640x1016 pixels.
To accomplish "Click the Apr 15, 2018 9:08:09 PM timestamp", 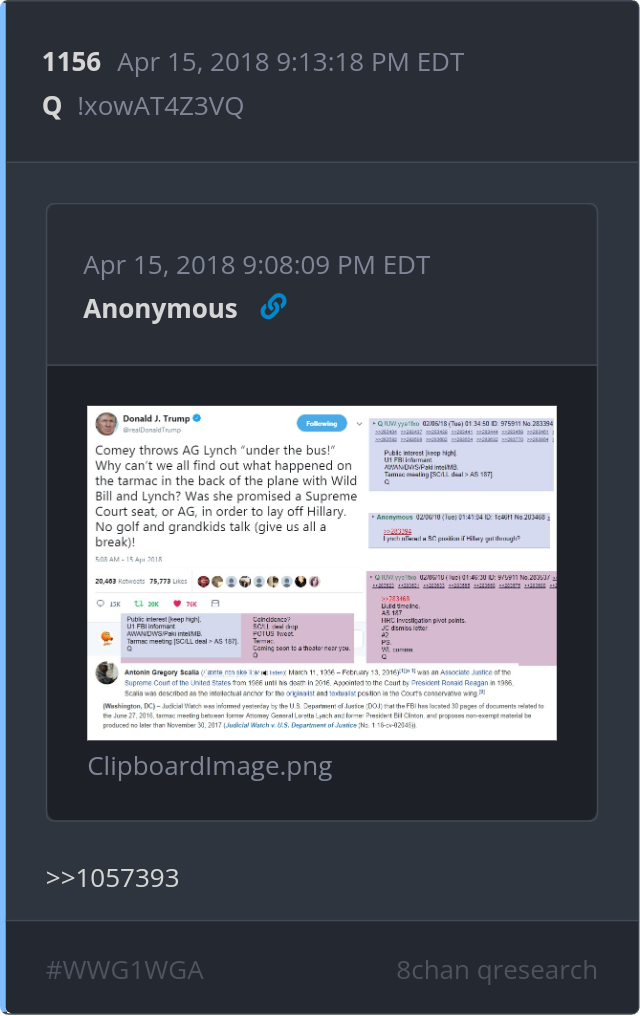I will tap(257, 265).
